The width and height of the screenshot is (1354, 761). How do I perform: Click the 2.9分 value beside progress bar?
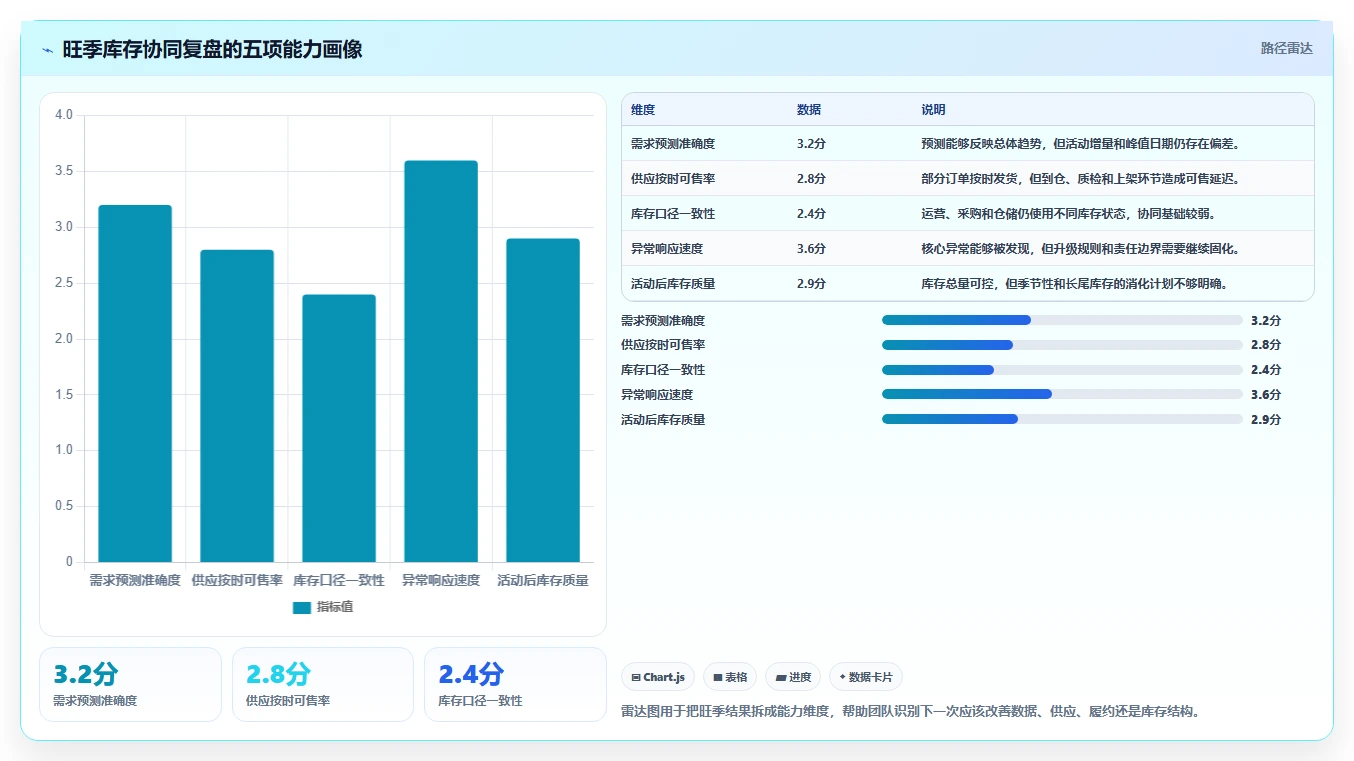point(1266,419)
